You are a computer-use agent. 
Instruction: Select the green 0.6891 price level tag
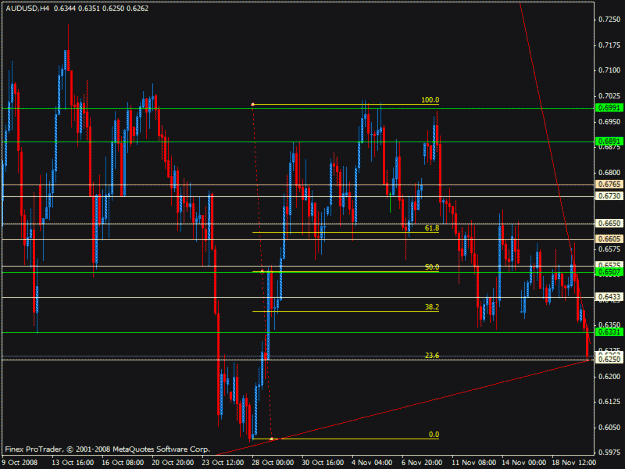[609, 141]
